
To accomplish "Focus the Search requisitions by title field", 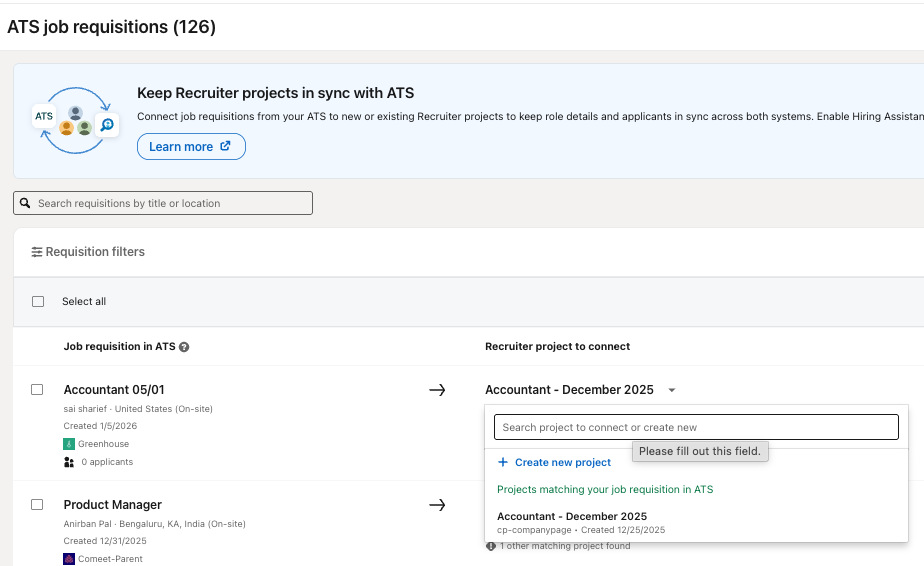I will [170, 203].
